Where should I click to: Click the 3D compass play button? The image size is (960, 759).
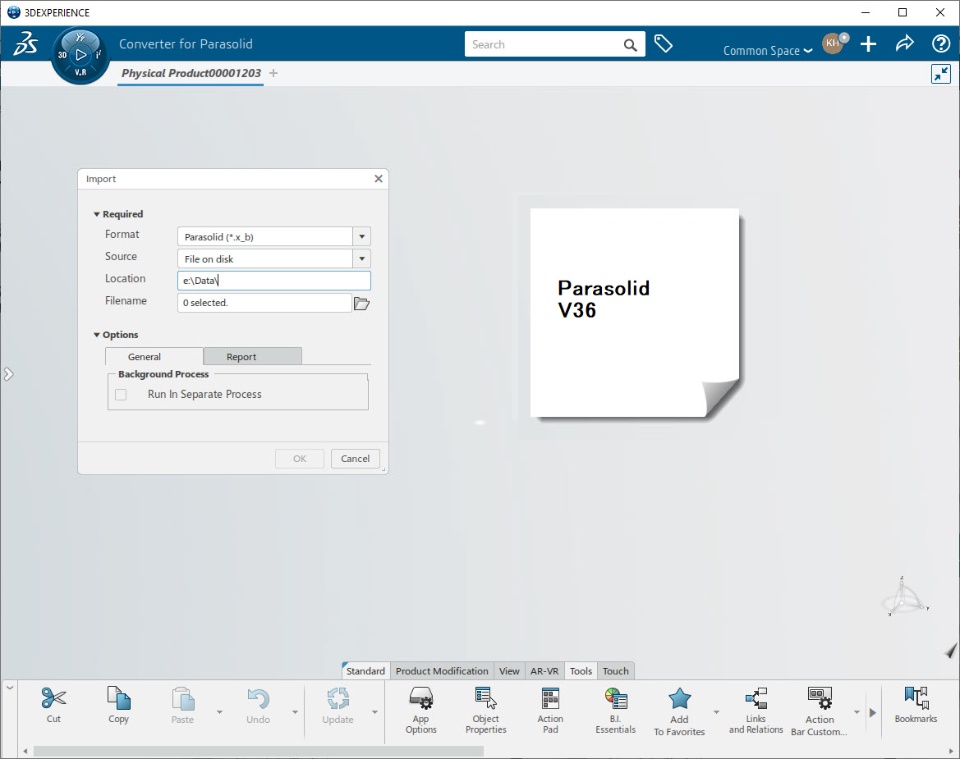tap(81, 54)
